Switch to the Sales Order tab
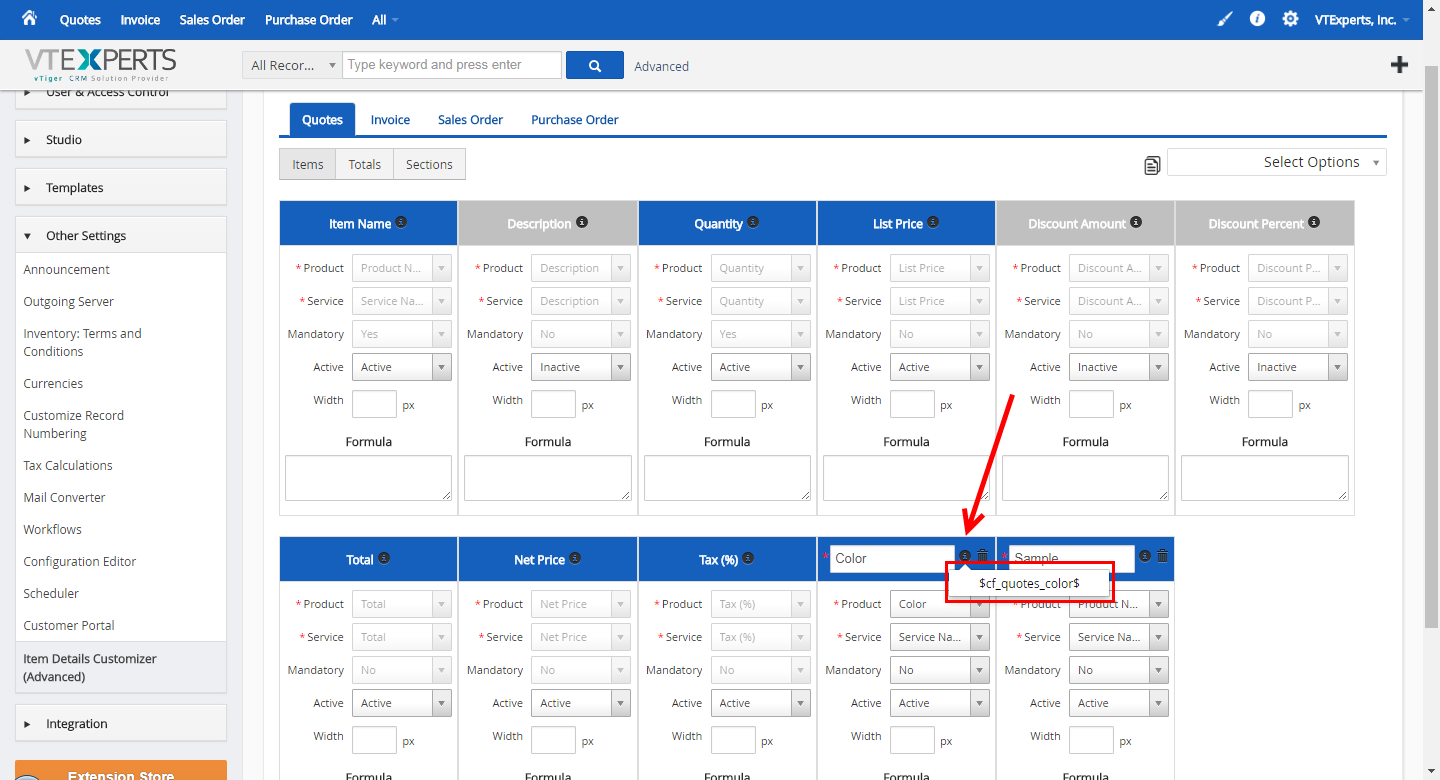Image resolution: width=1440 pixels, height=780 pixels. (x=470, y=119)
